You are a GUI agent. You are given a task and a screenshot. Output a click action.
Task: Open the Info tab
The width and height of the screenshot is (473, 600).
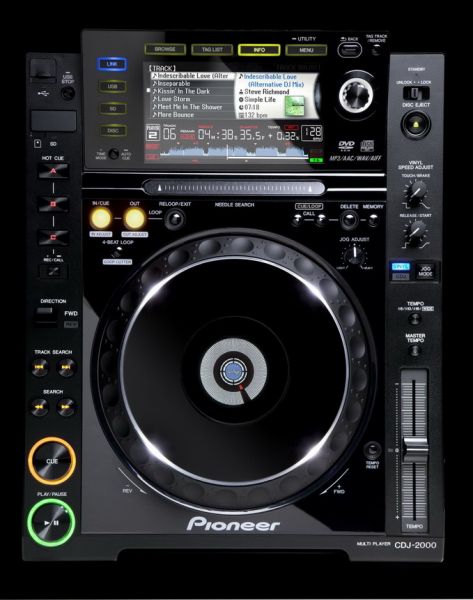click(x=259, y=50)
